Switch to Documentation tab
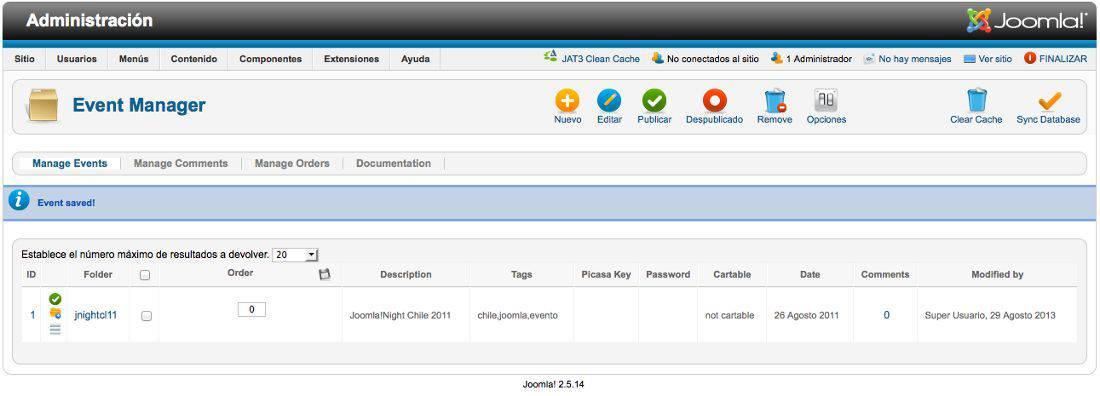 coord(394,164)
